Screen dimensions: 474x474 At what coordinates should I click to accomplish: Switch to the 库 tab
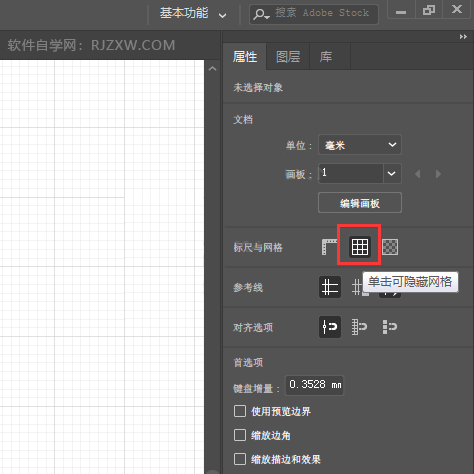click(326, 57)
